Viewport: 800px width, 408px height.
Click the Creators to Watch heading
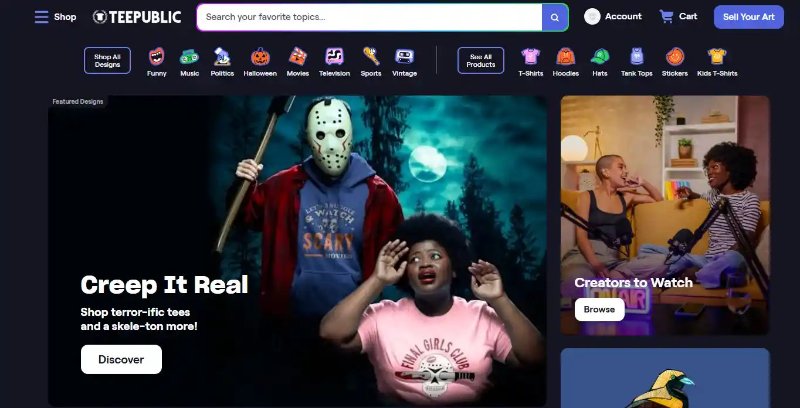click(634, 283)
